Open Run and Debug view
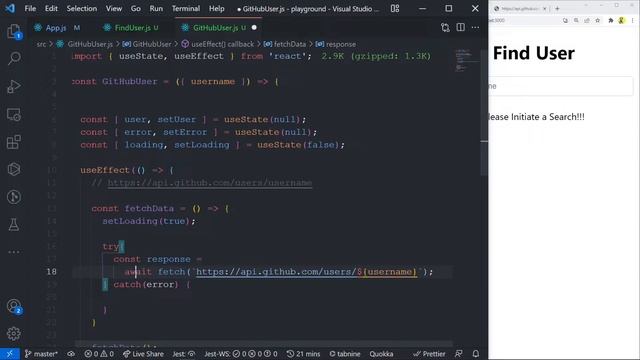This screenshot has width=640, height=360. click(x=14, y=87)
